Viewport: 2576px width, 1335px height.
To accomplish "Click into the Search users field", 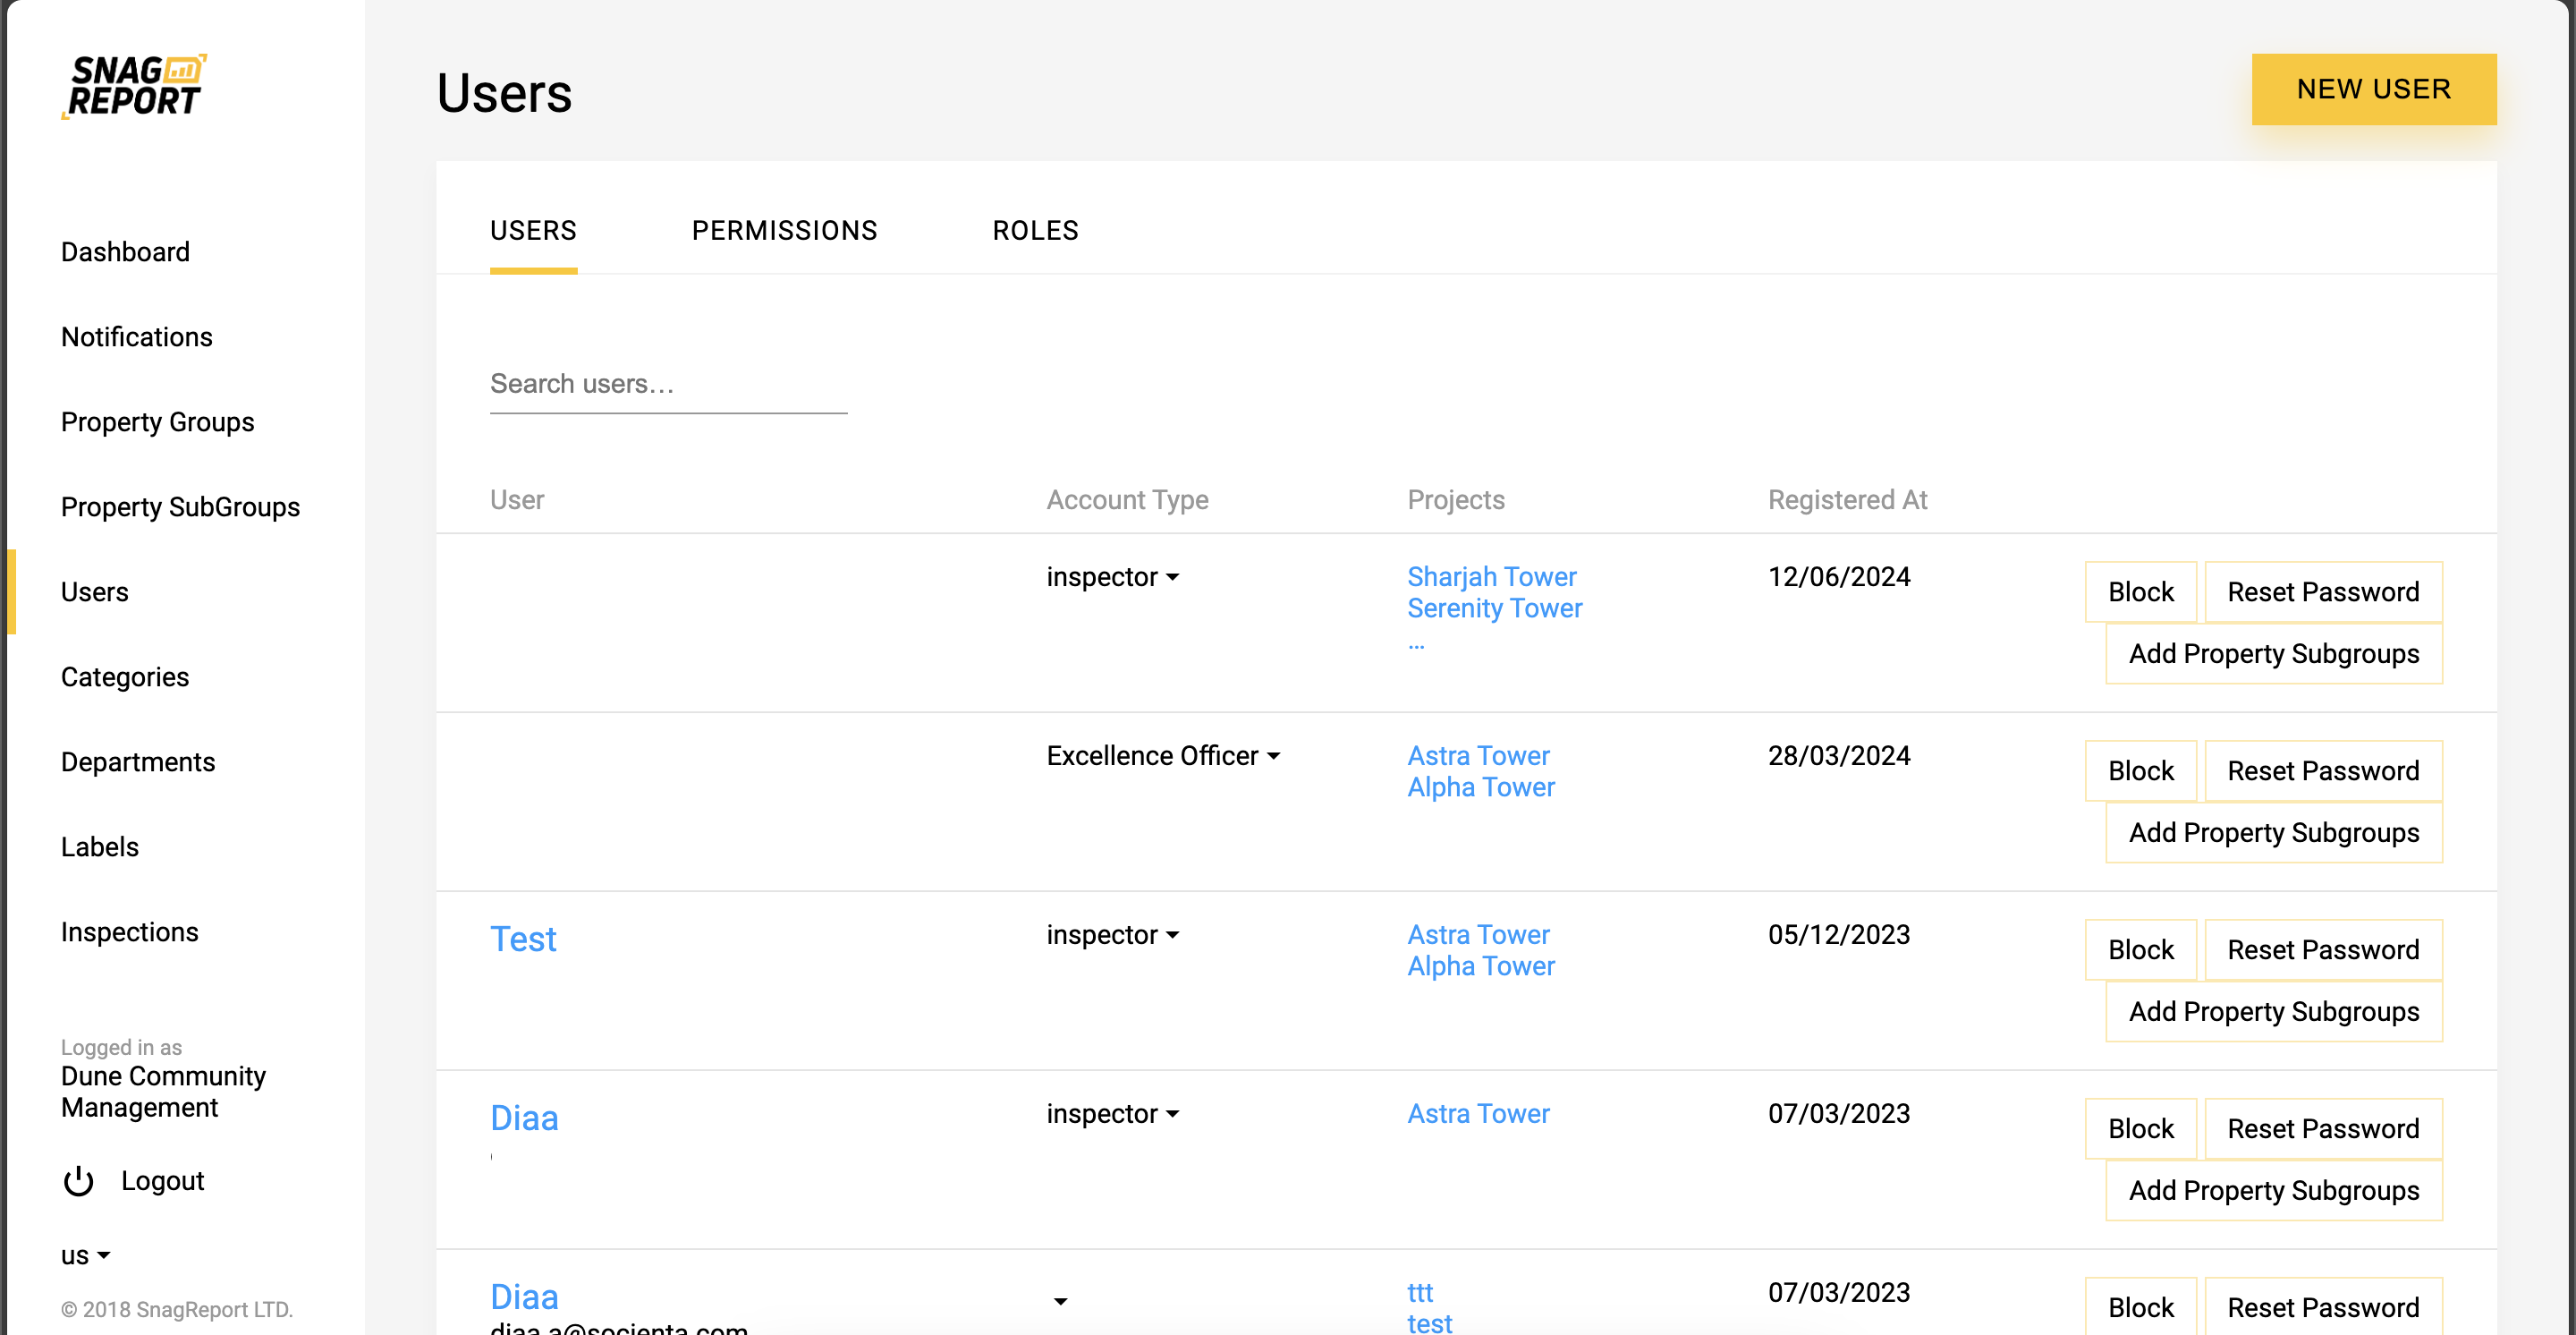I will click(x=668, y=384).
